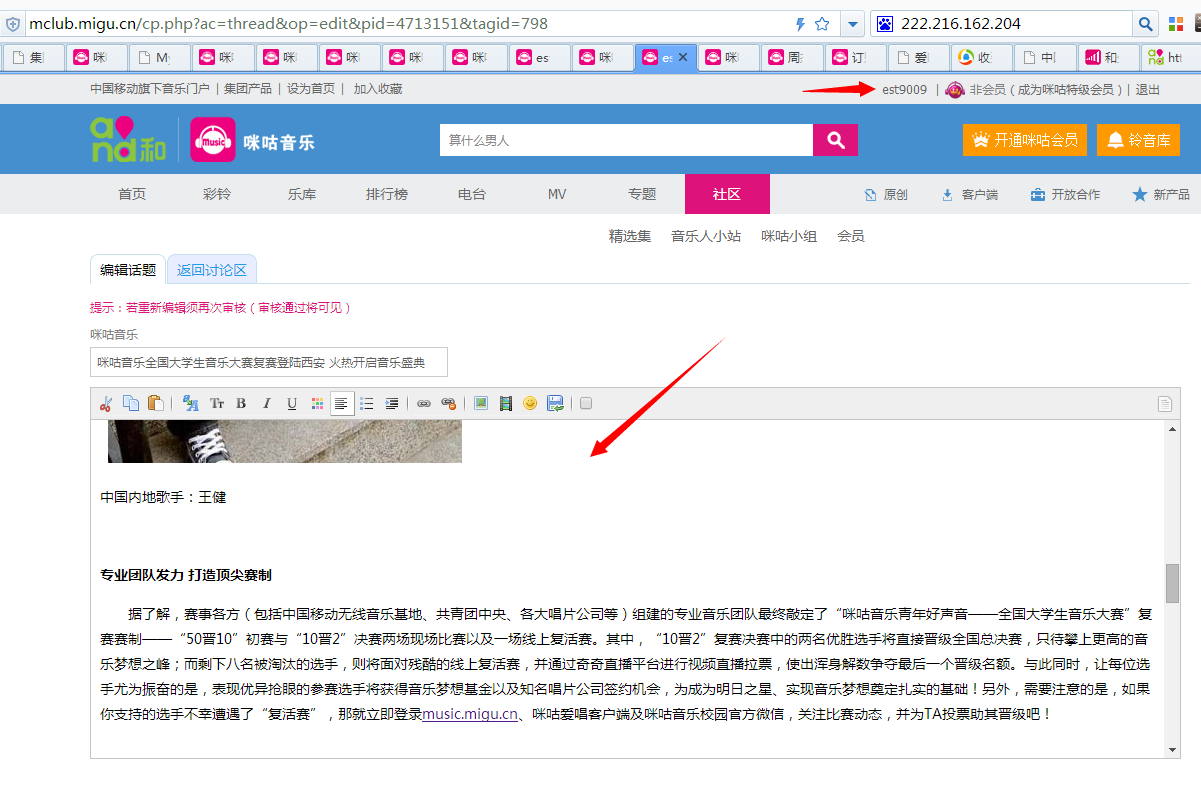The width and height of the screenshot is (1201, 785).
Task: Open the font style icon in editor toolbar
Action: point(191,403)
